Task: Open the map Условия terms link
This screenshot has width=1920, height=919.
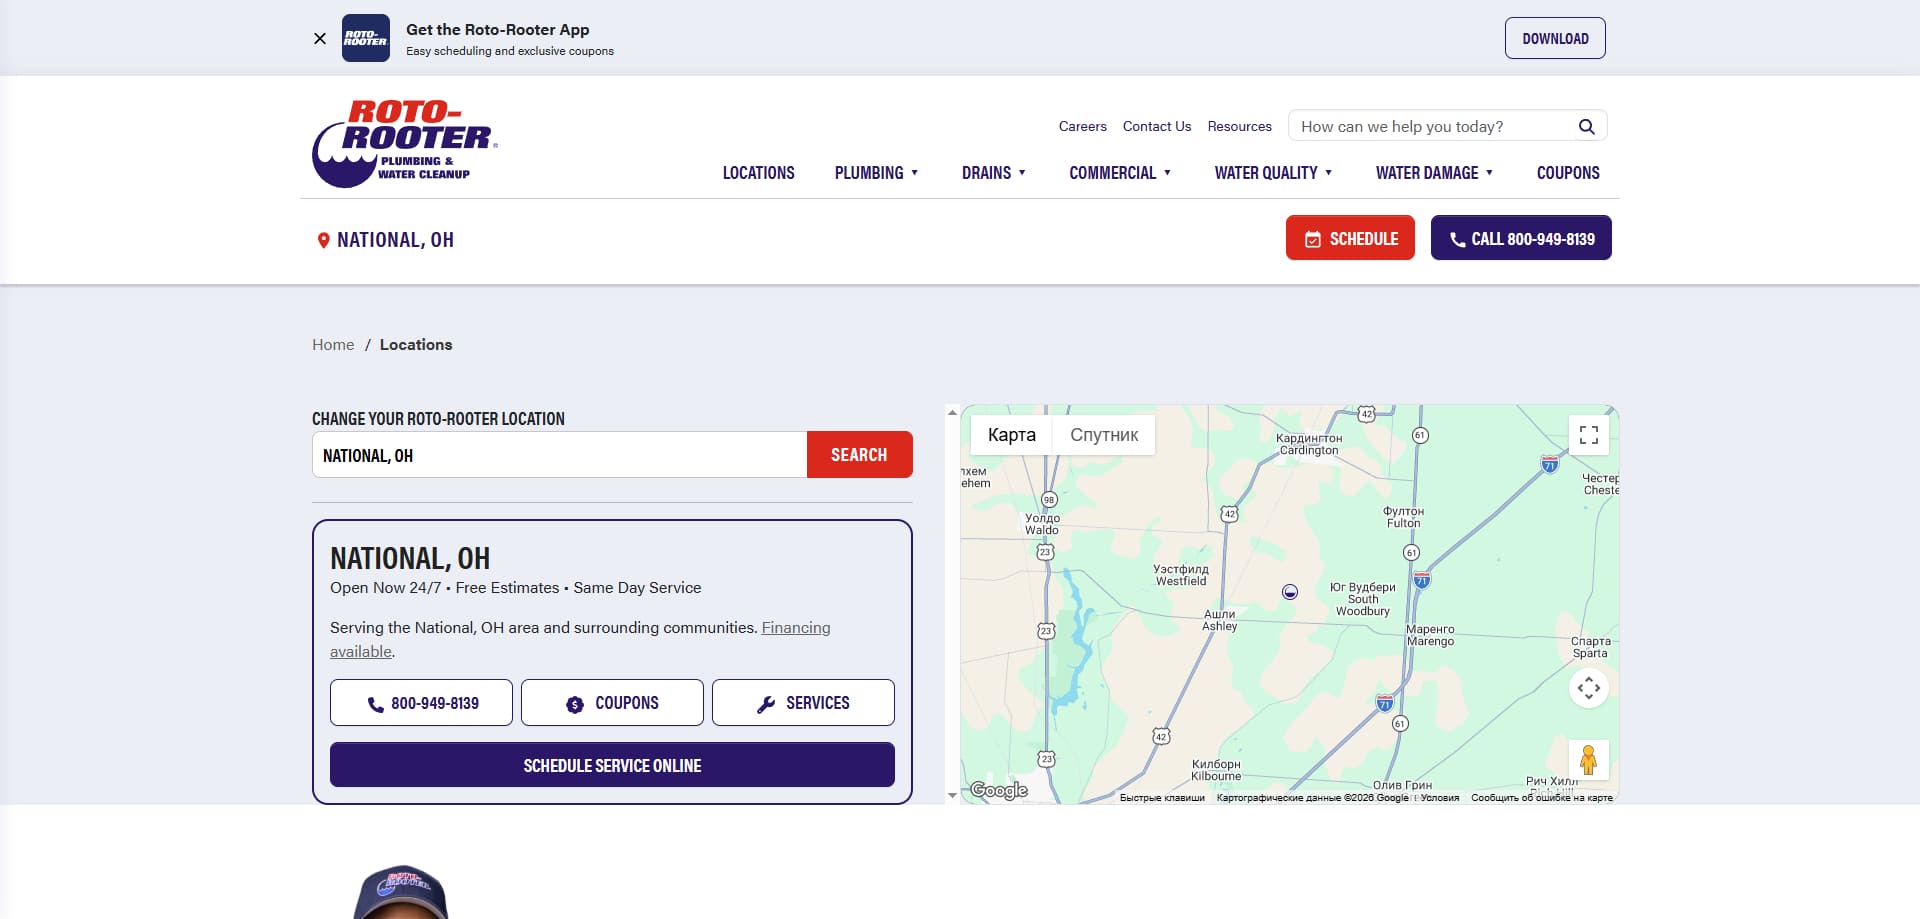Action: [x=1440, y=798]
